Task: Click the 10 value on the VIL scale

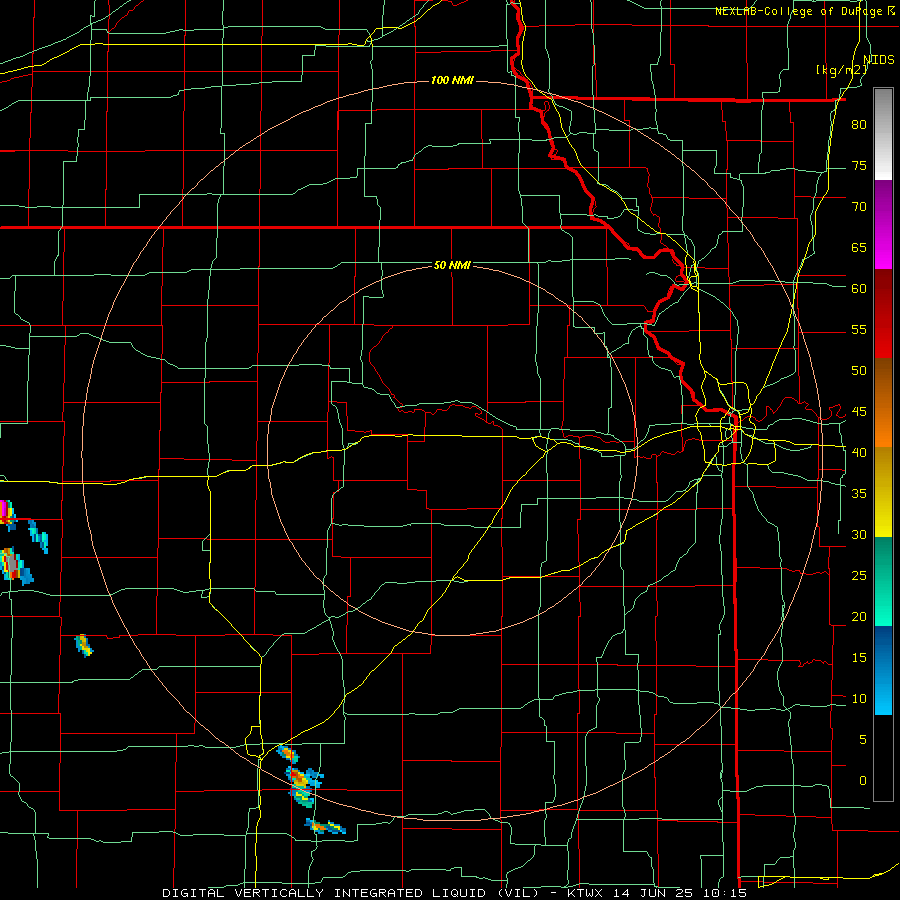Action: (x=859, y=699)
